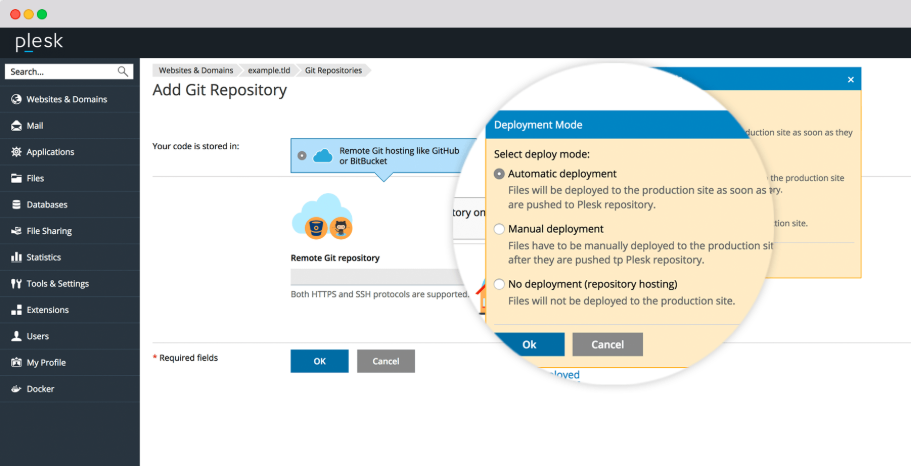
Task: Click the Add Git Repository heading
Action: pyautogui.click(x=220, y=90)
